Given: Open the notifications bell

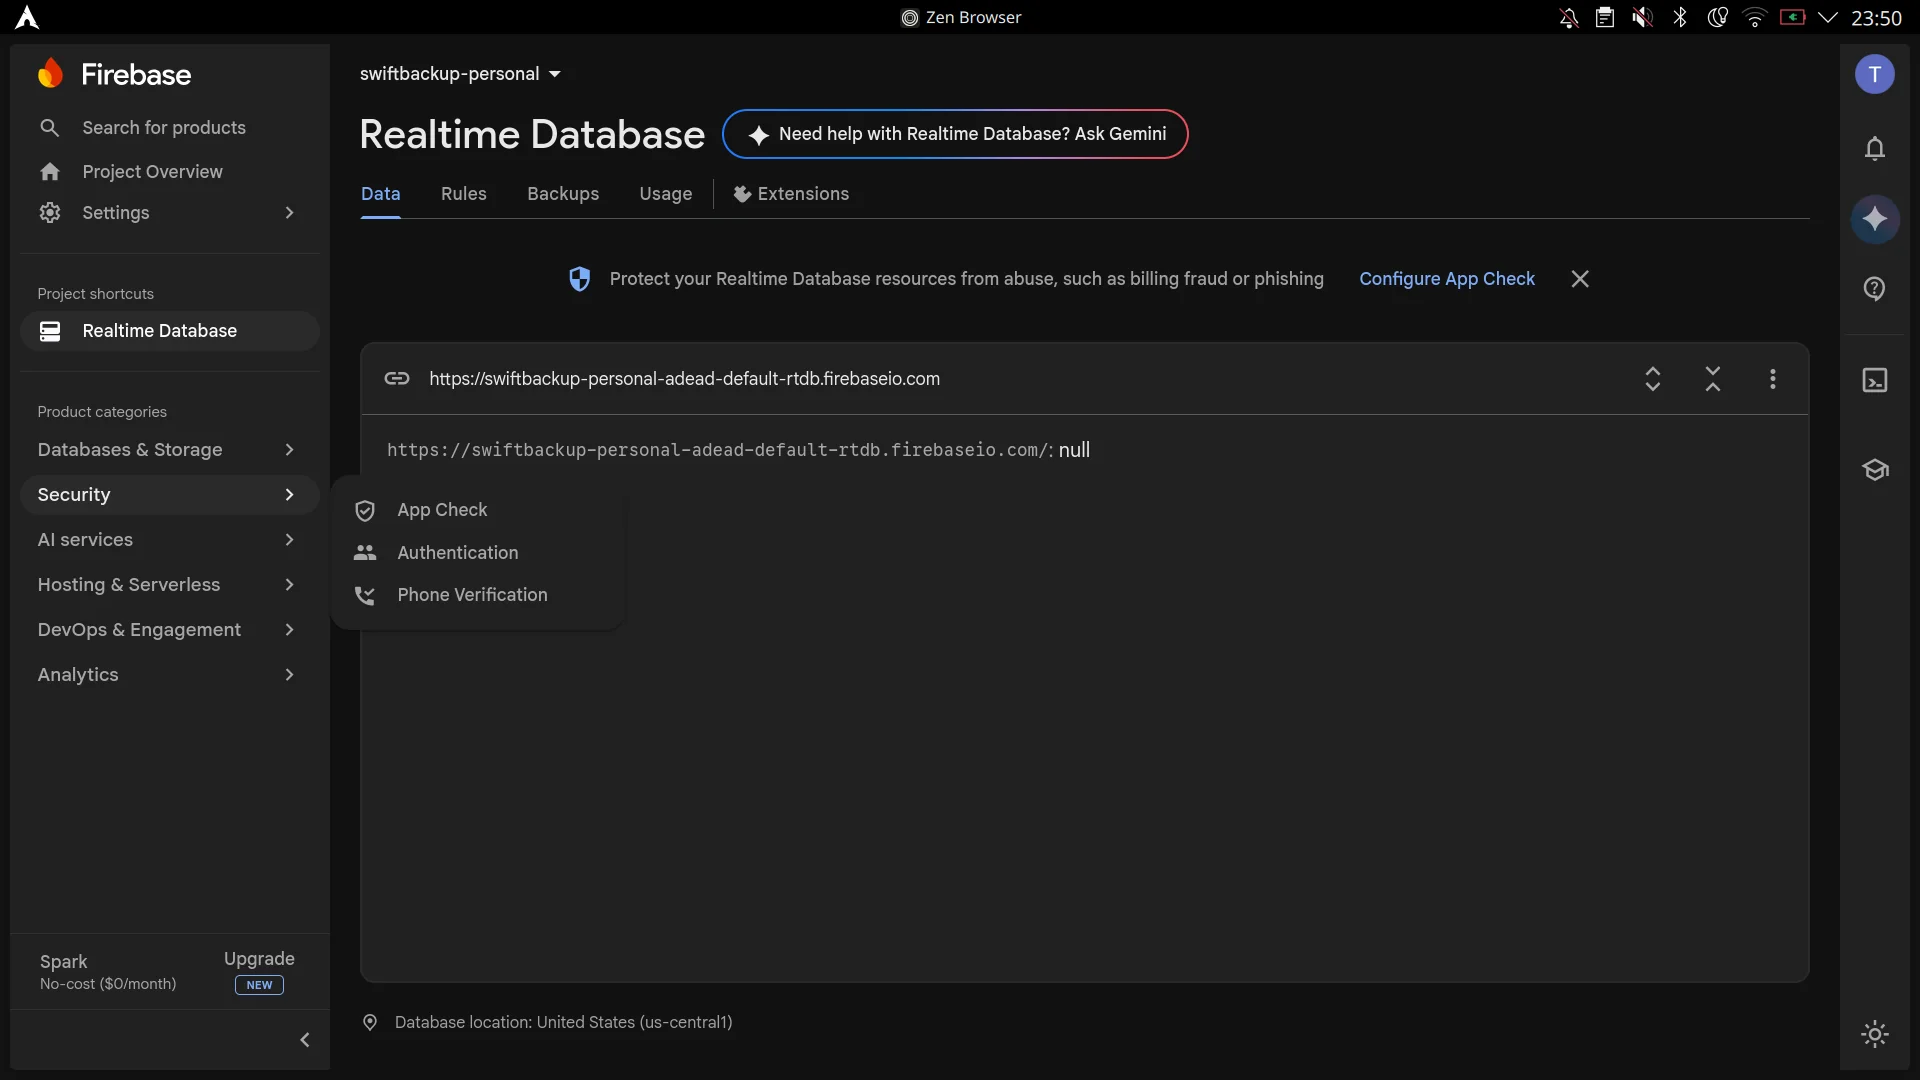Looking at the screenshot, I should [x=1875, y=149].
